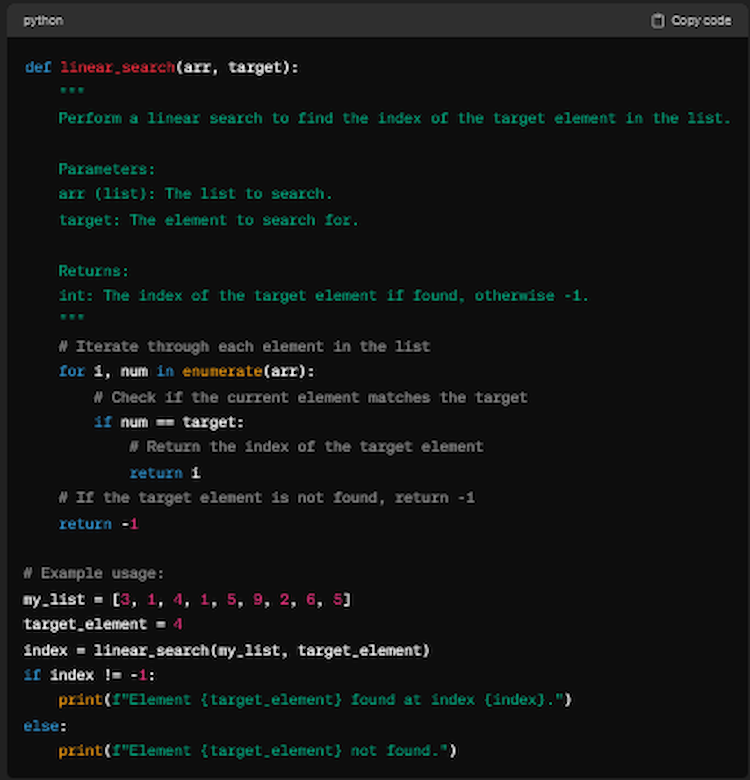Click the 'return -1' statement
This screenshot has width=750, height=780.
(98, 524)
